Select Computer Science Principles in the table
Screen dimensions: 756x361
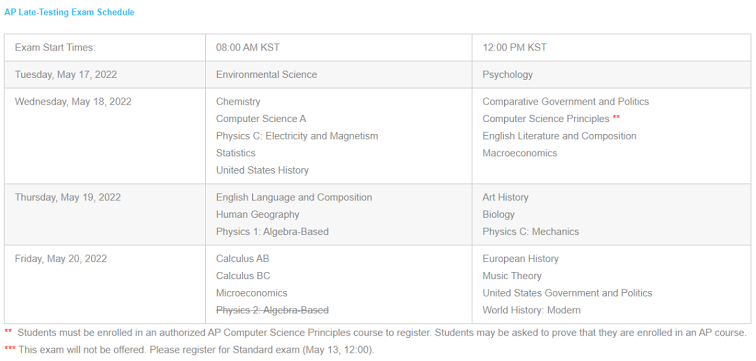[546, 119]
